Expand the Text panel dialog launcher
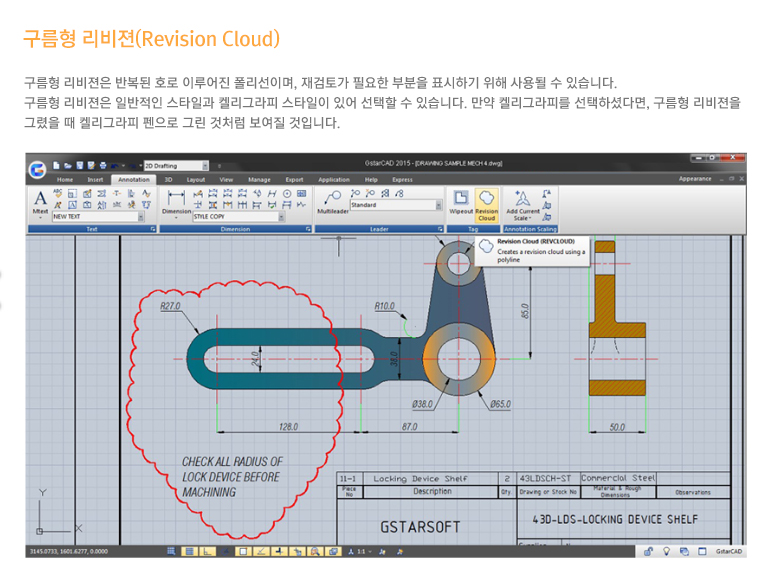Screen dimensions: 760x580 (x=153, y=229)
